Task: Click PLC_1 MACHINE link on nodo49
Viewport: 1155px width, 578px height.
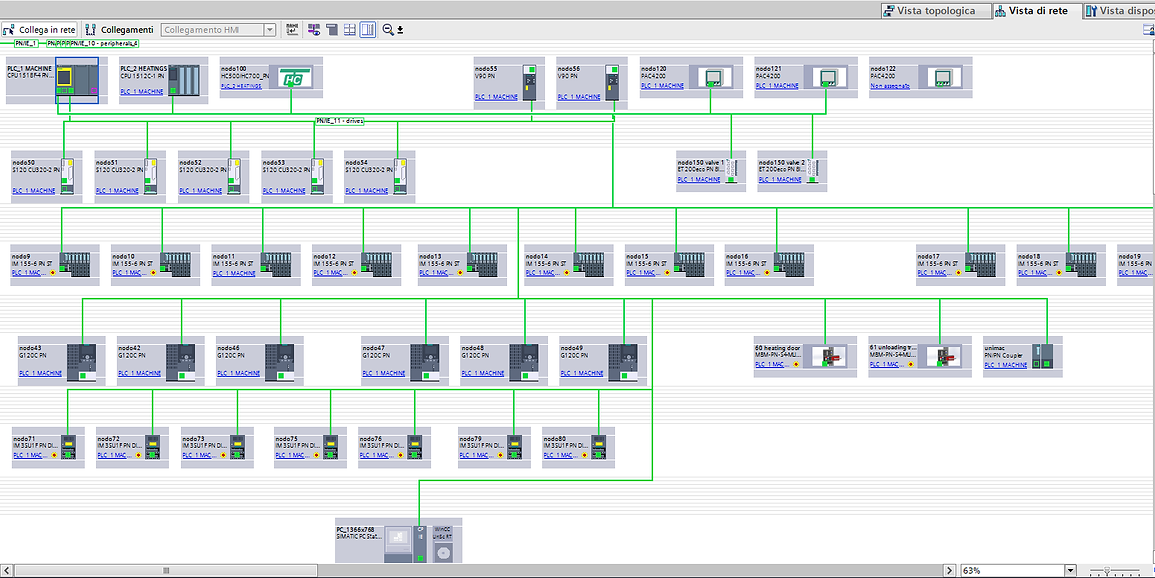Action: click(581, 373)
